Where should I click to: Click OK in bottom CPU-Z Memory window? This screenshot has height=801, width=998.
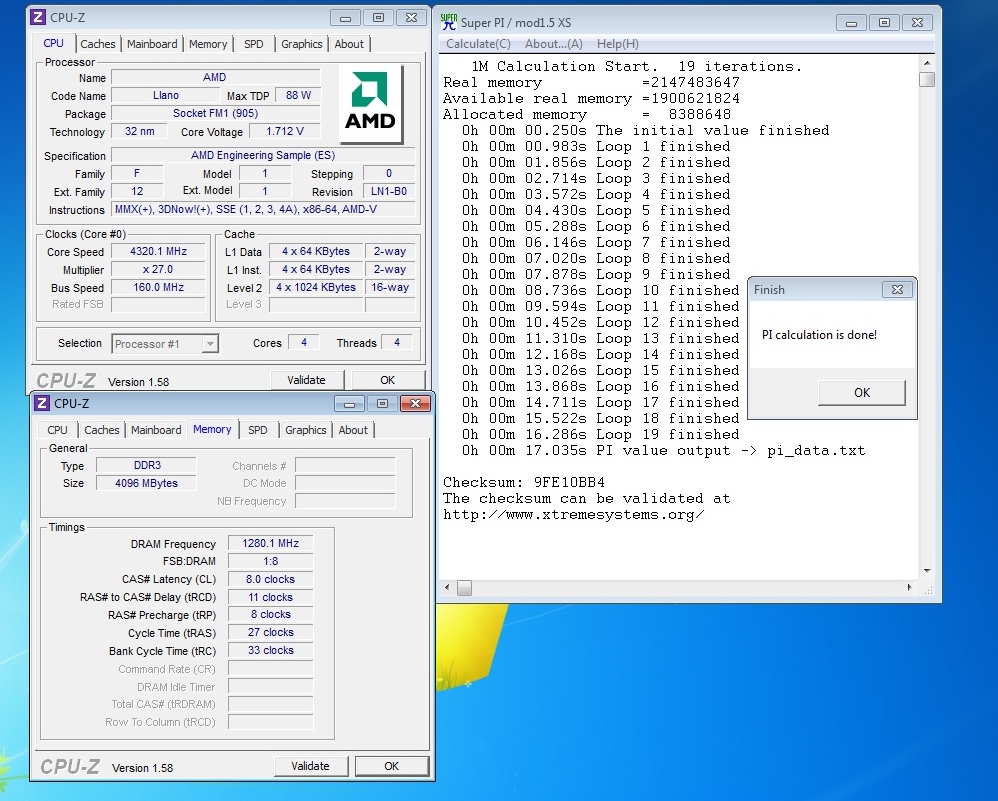(391, 766)
